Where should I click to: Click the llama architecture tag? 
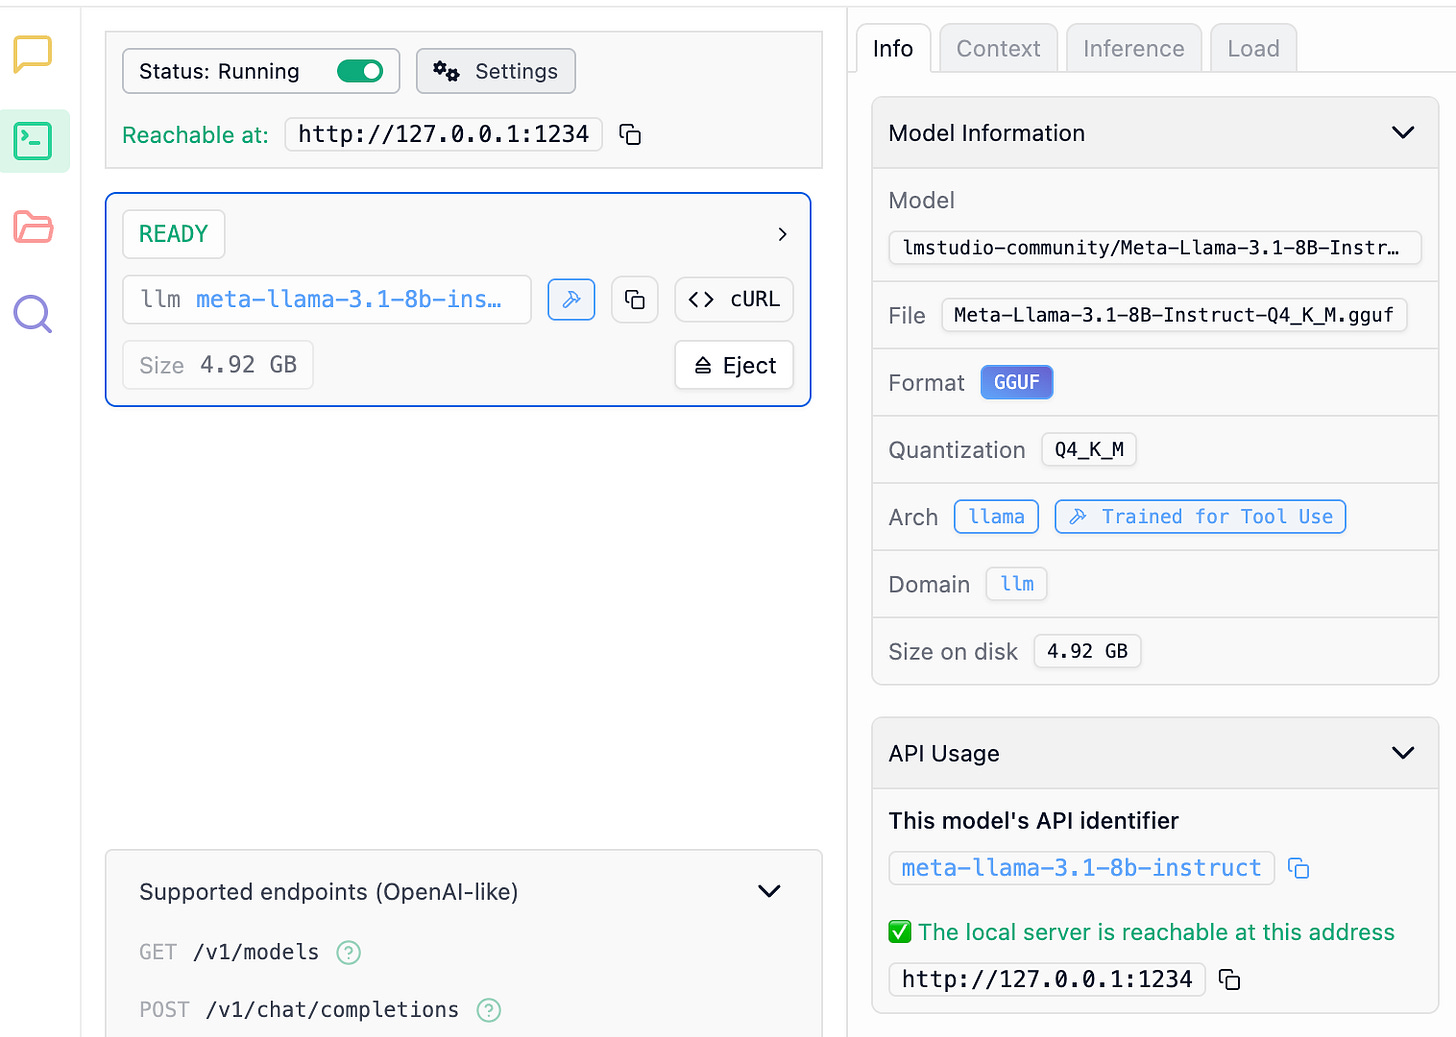pyautogui.click(x=997, y=517)
